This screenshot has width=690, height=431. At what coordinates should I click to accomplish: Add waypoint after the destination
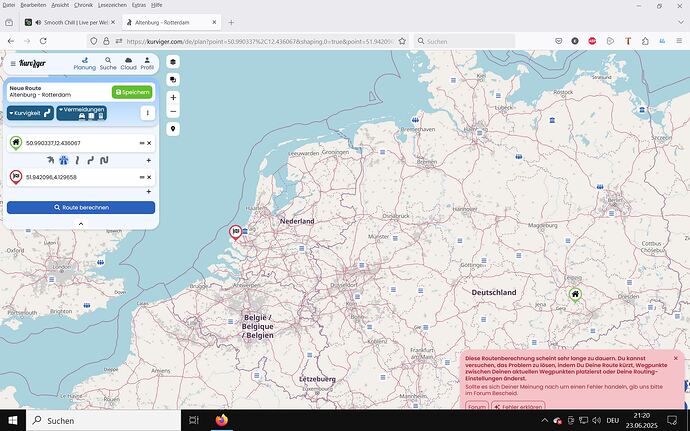click(149, 192)
